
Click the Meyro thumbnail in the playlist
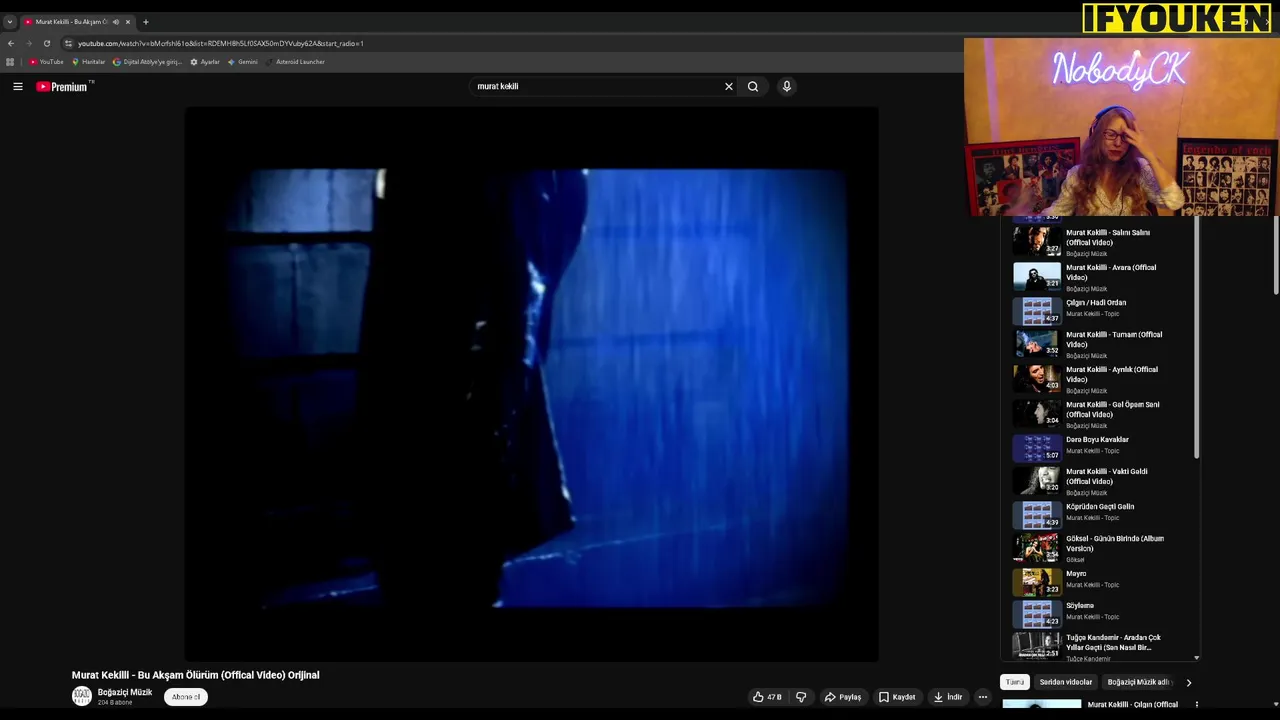pos(1037,581)
